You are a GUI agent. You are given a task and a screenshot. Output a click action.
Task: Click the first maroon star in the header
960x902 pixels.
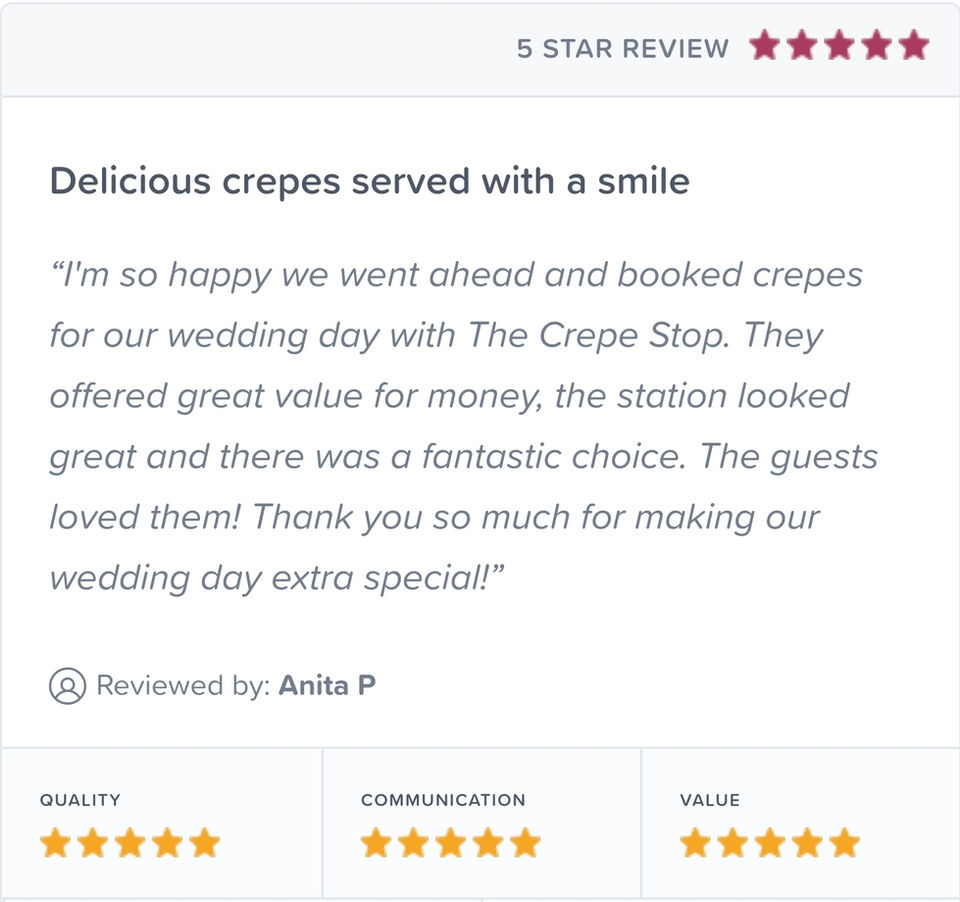765,46
